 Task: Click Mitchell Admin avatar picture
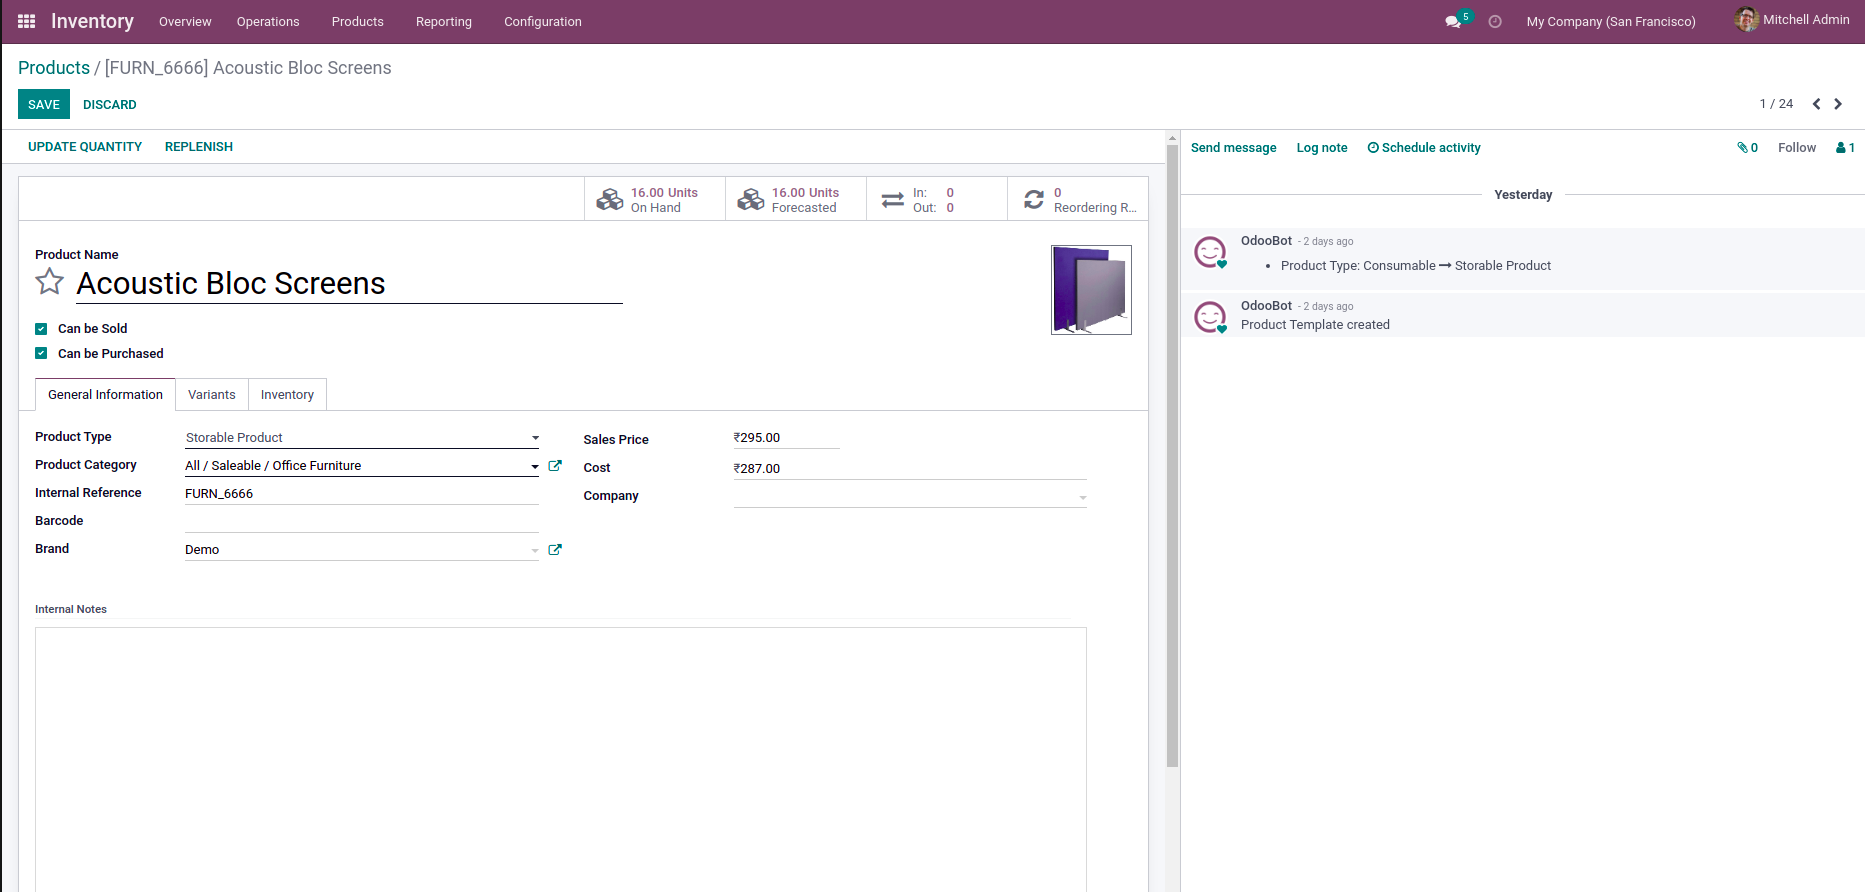1746,19
